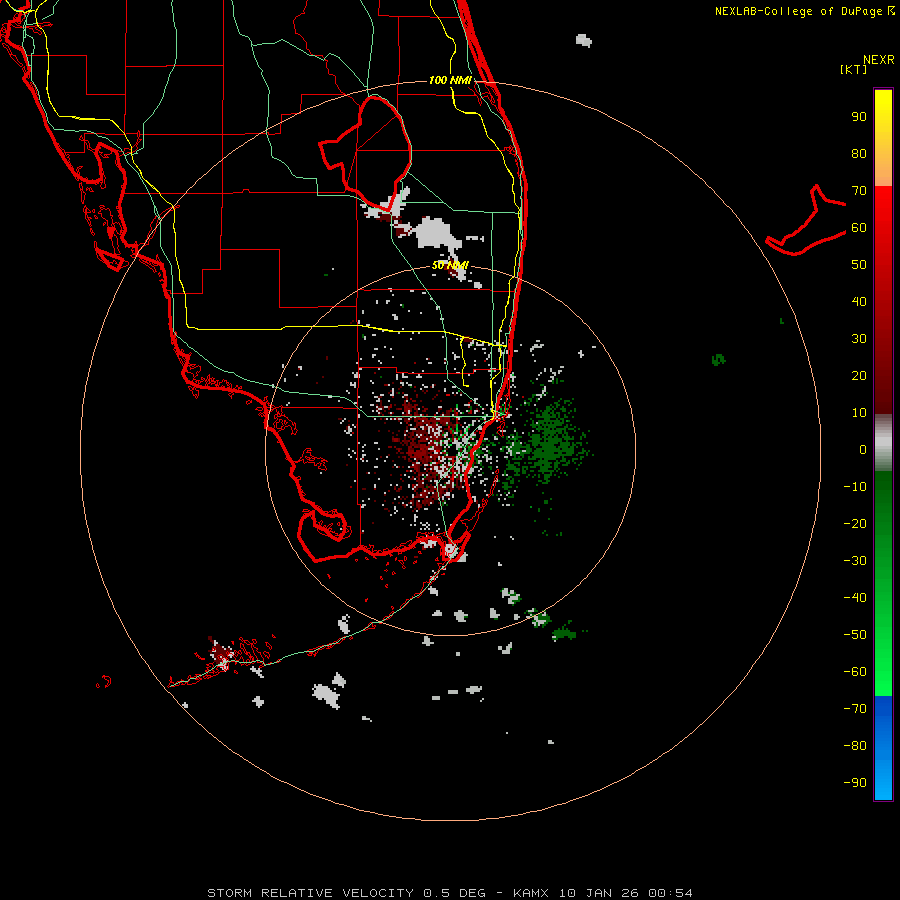
Task: Click the [KT] units label above color scale
Action: click(854, 69)
